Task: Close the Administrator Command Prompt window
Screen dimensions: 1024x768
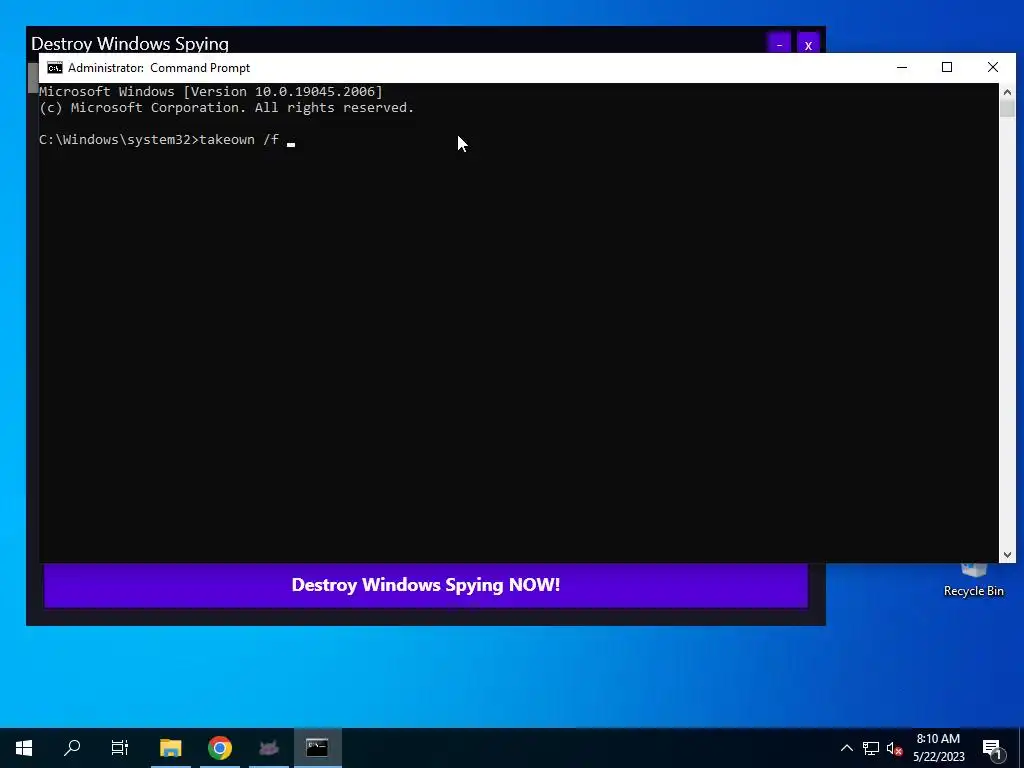Action: [993, 67]
